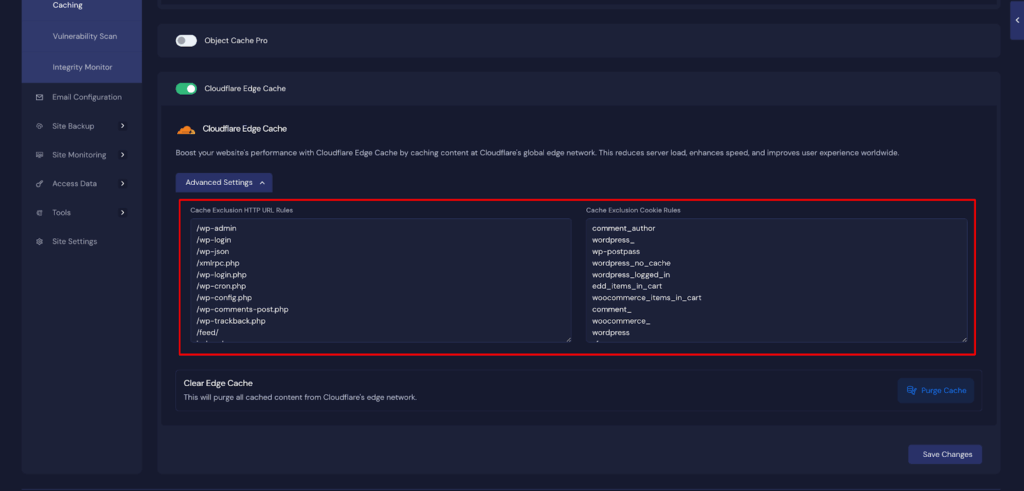1024x491 pixels.
Task: Enable the Object Cache Pro toggle
Action: [186, 41]
